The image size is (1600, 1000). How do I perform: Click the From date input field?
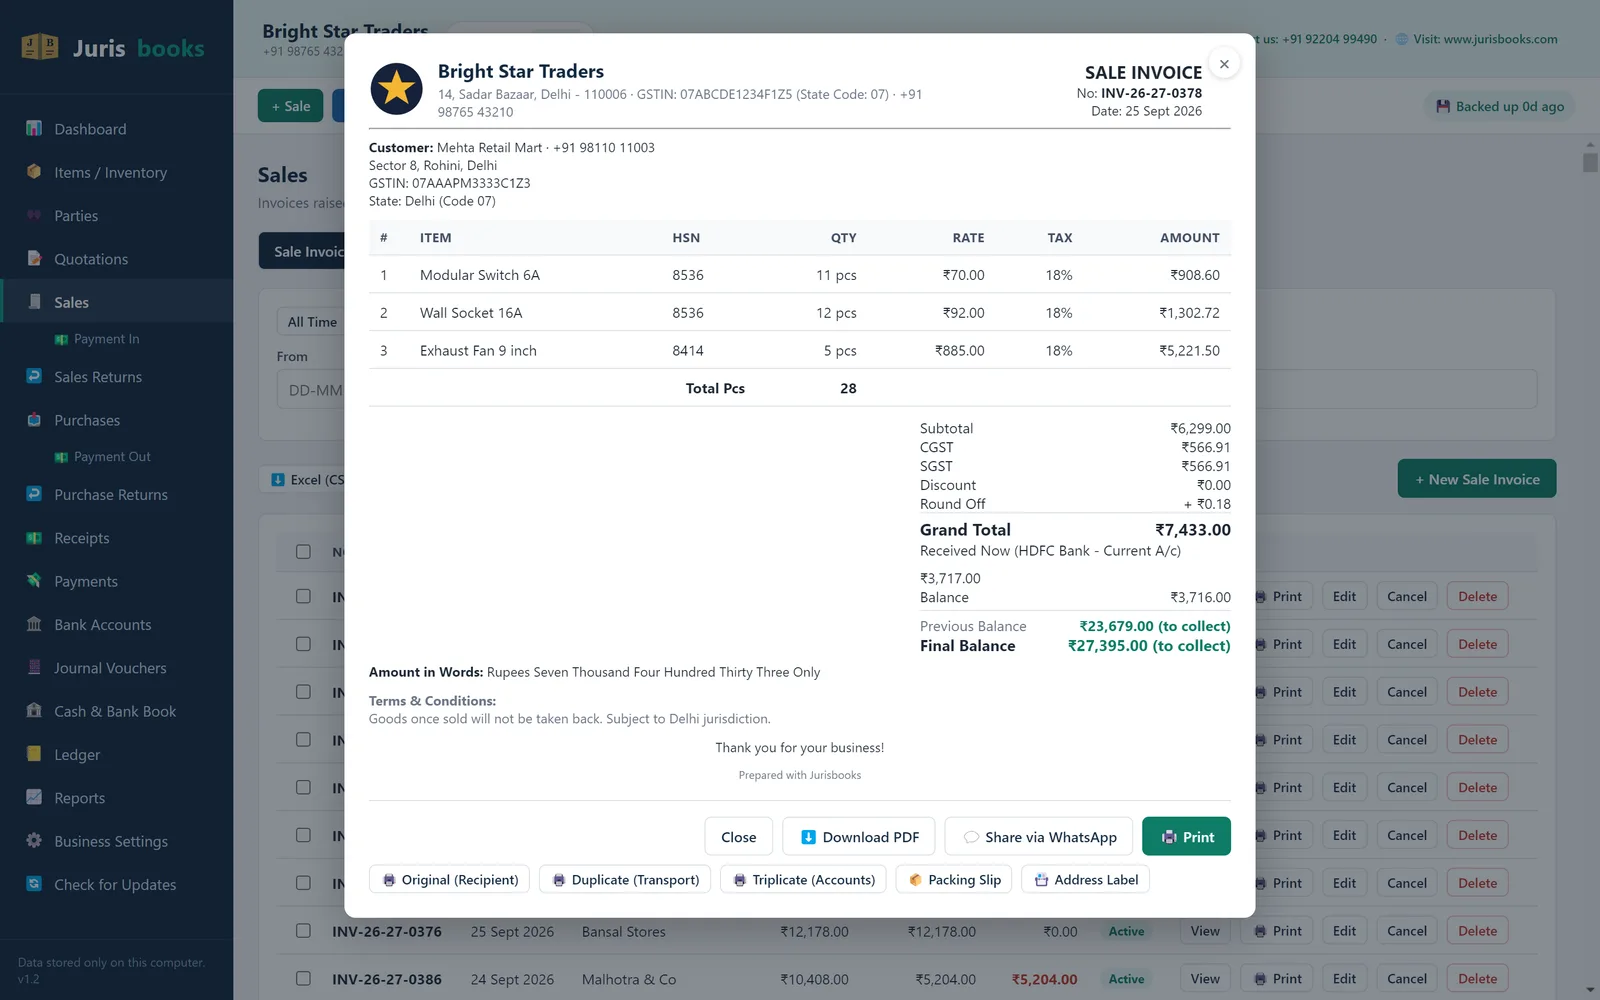tap(311, 390)
